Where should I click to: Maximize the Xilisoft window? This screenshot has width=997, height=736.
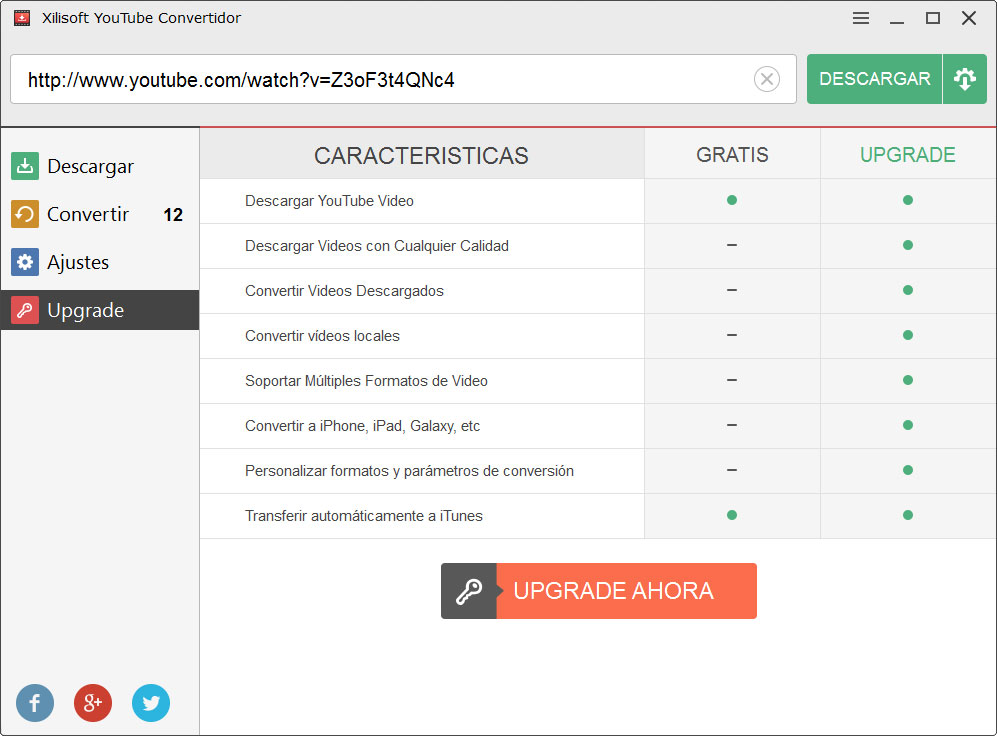click(x=933, y=18)
